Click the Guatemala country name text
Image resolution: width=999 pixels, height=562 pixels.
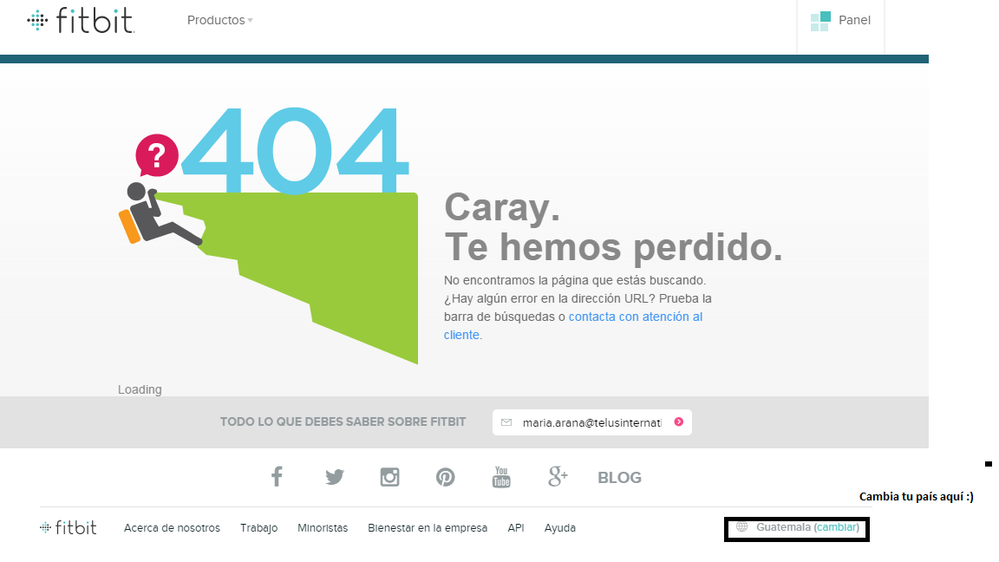[x=783, y=528]
